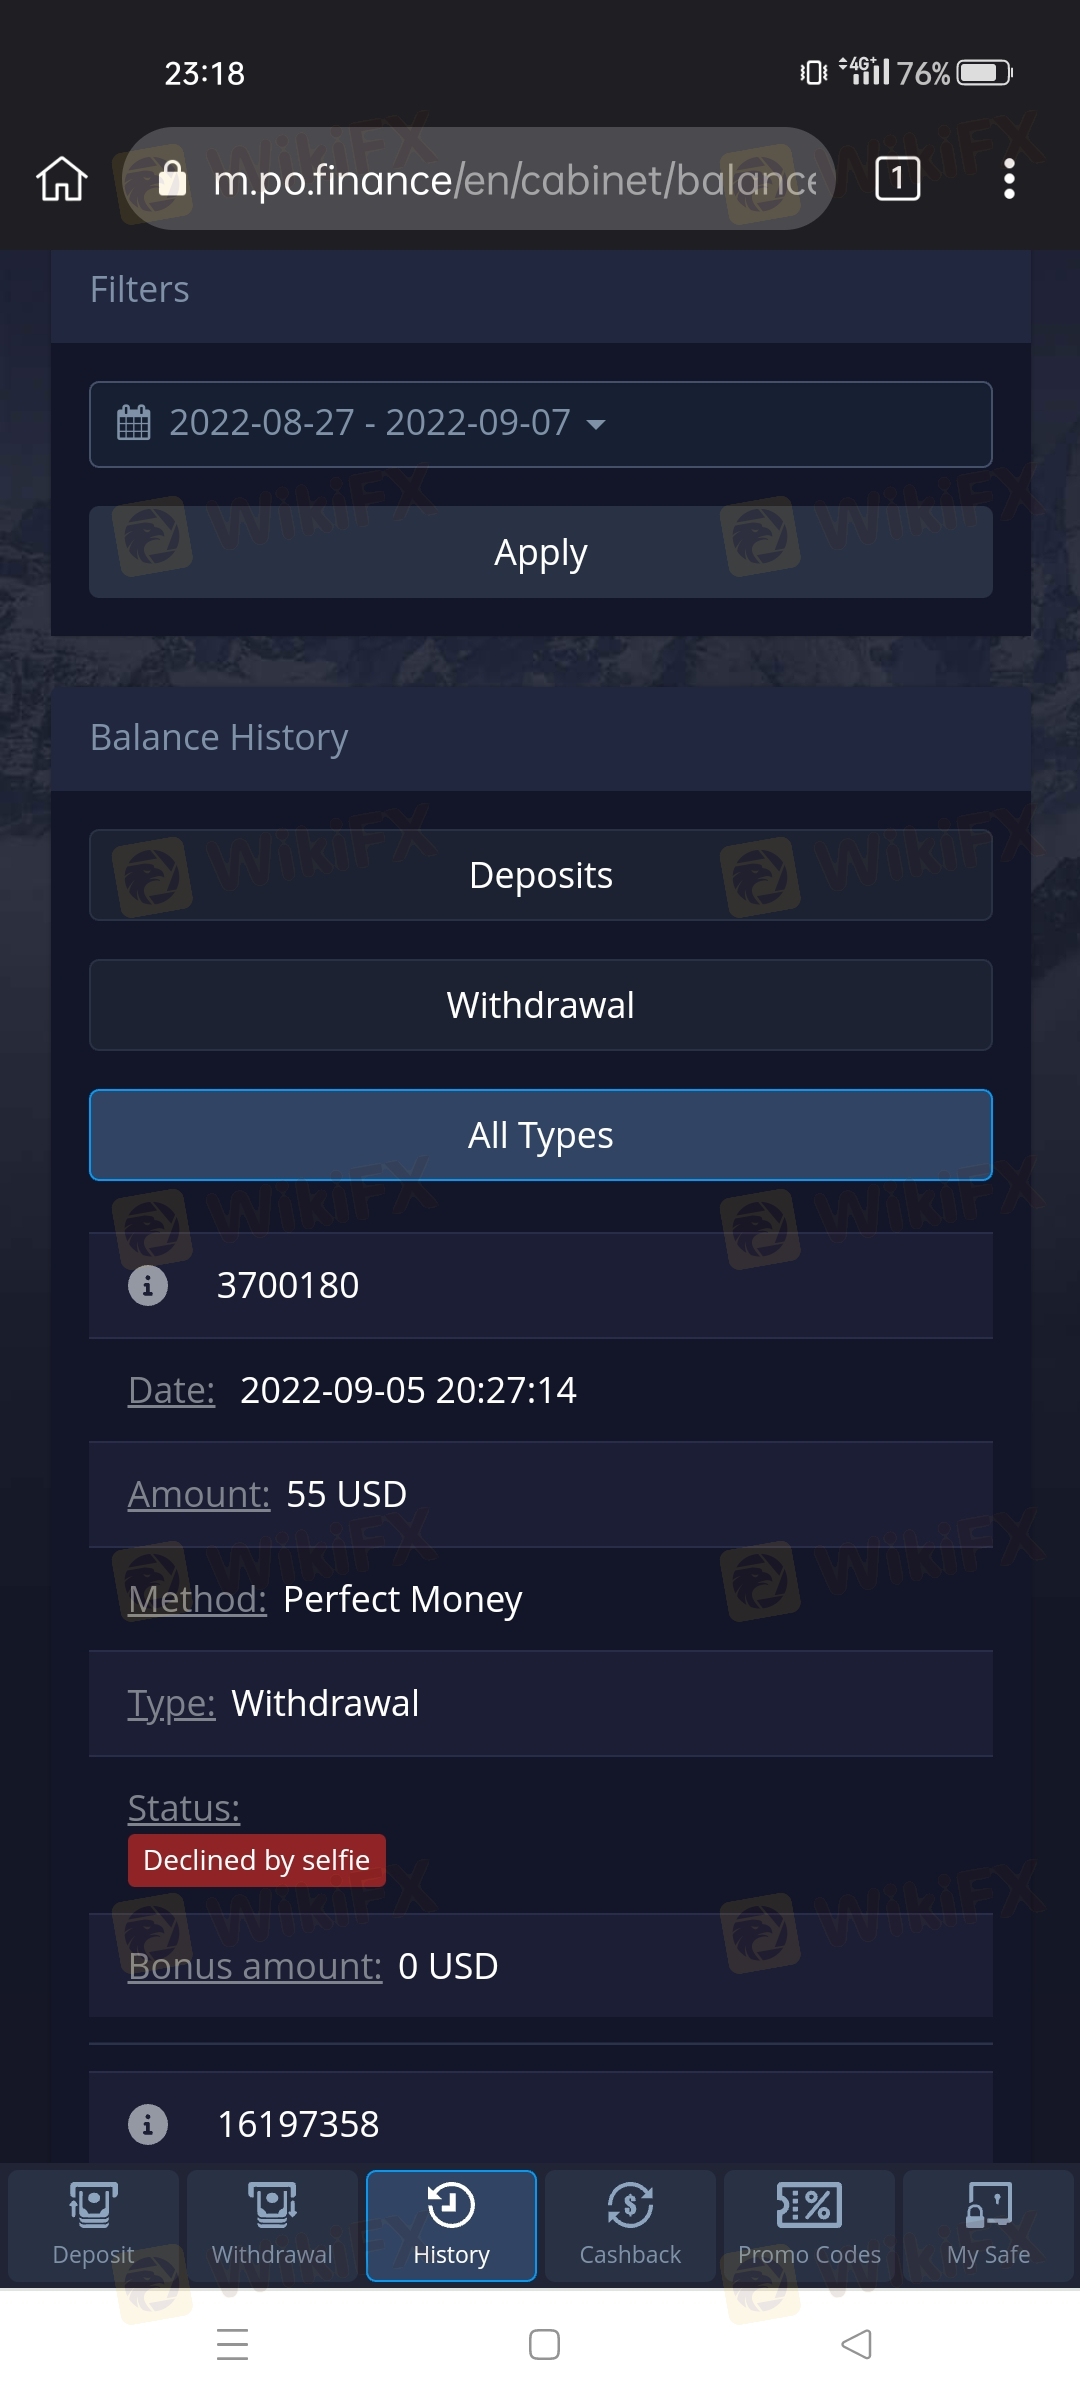Switch to the Withdrawal tab in bottom bar
The height and width of the screenshot is (2400, 1080).
point(272,2225)
